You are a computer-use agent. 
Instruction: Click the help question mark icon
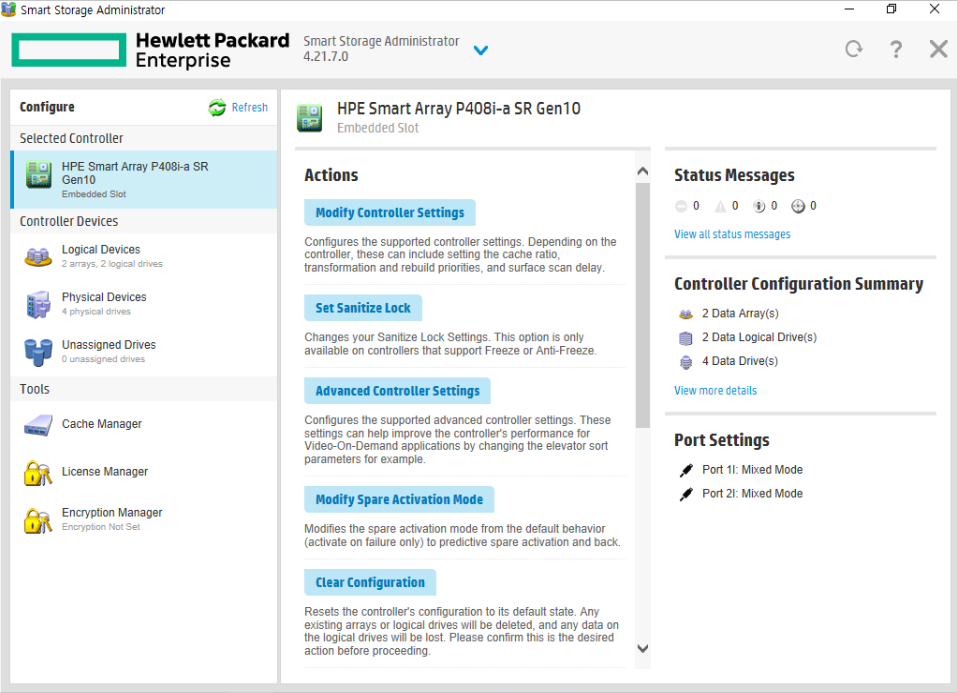895,49
